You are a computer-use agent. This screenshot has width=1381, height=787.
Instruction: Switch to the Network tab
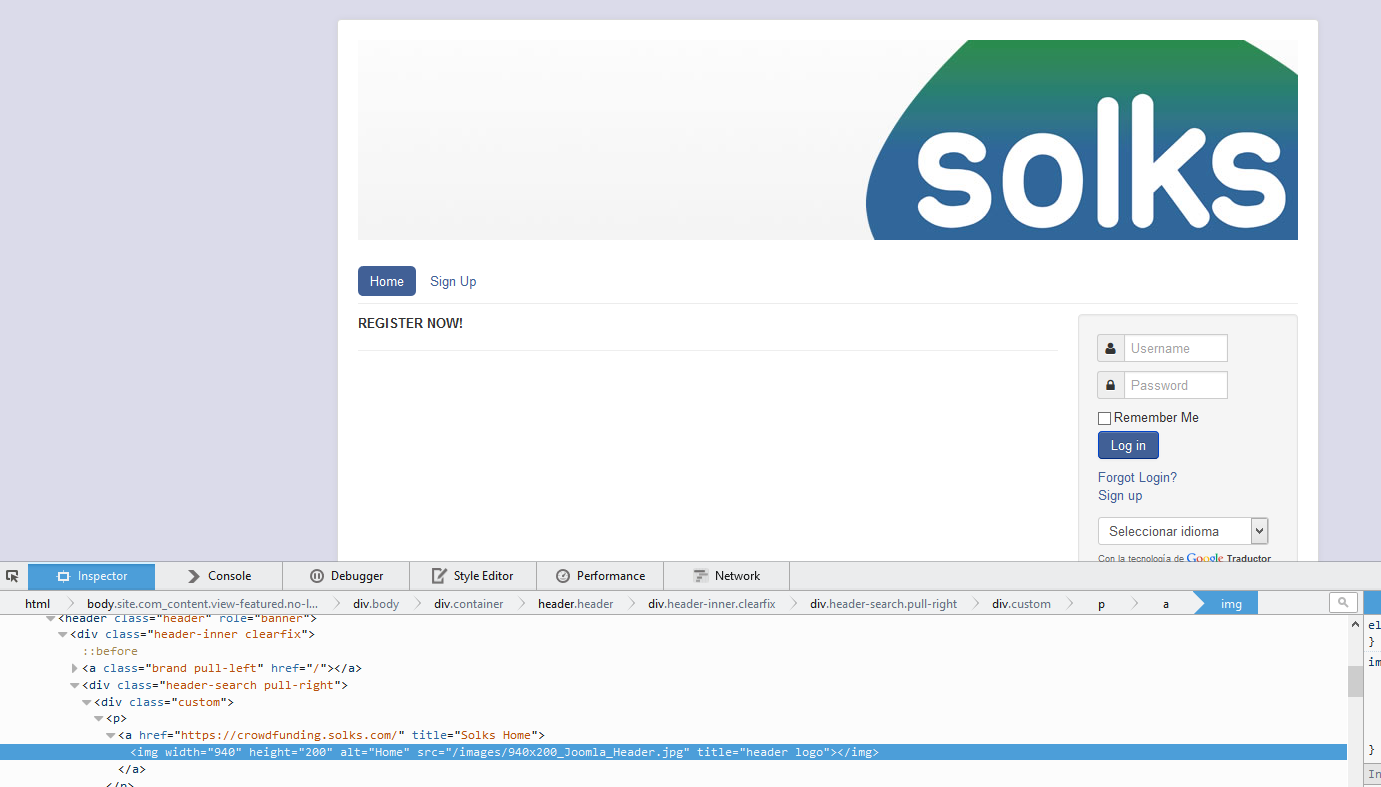pos(727,576)
